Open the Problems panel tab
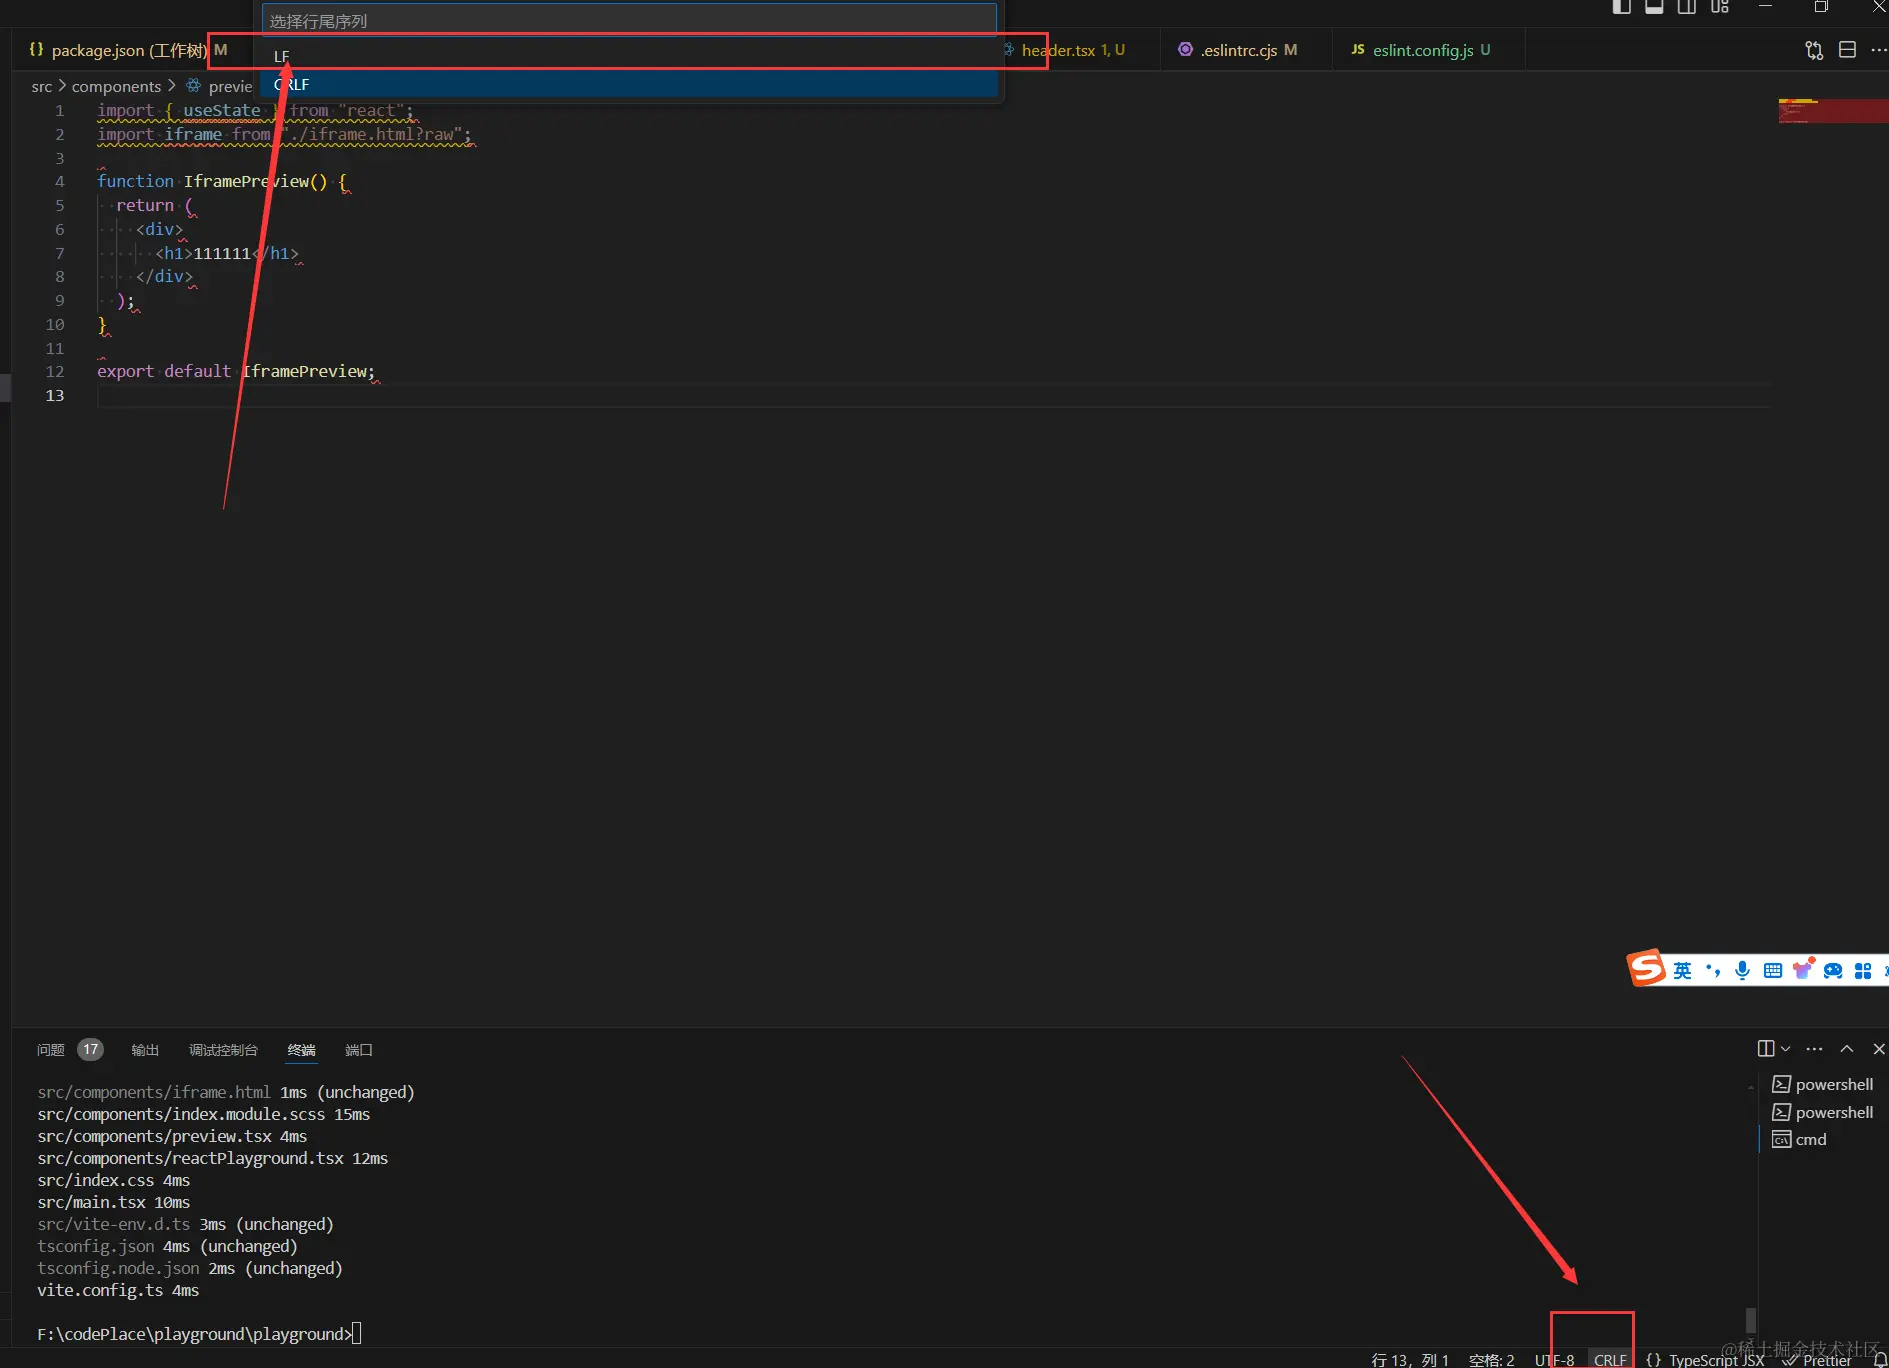This screenshot has width=1889, height=1368. pyautogui.click(x=50, y=1050)
